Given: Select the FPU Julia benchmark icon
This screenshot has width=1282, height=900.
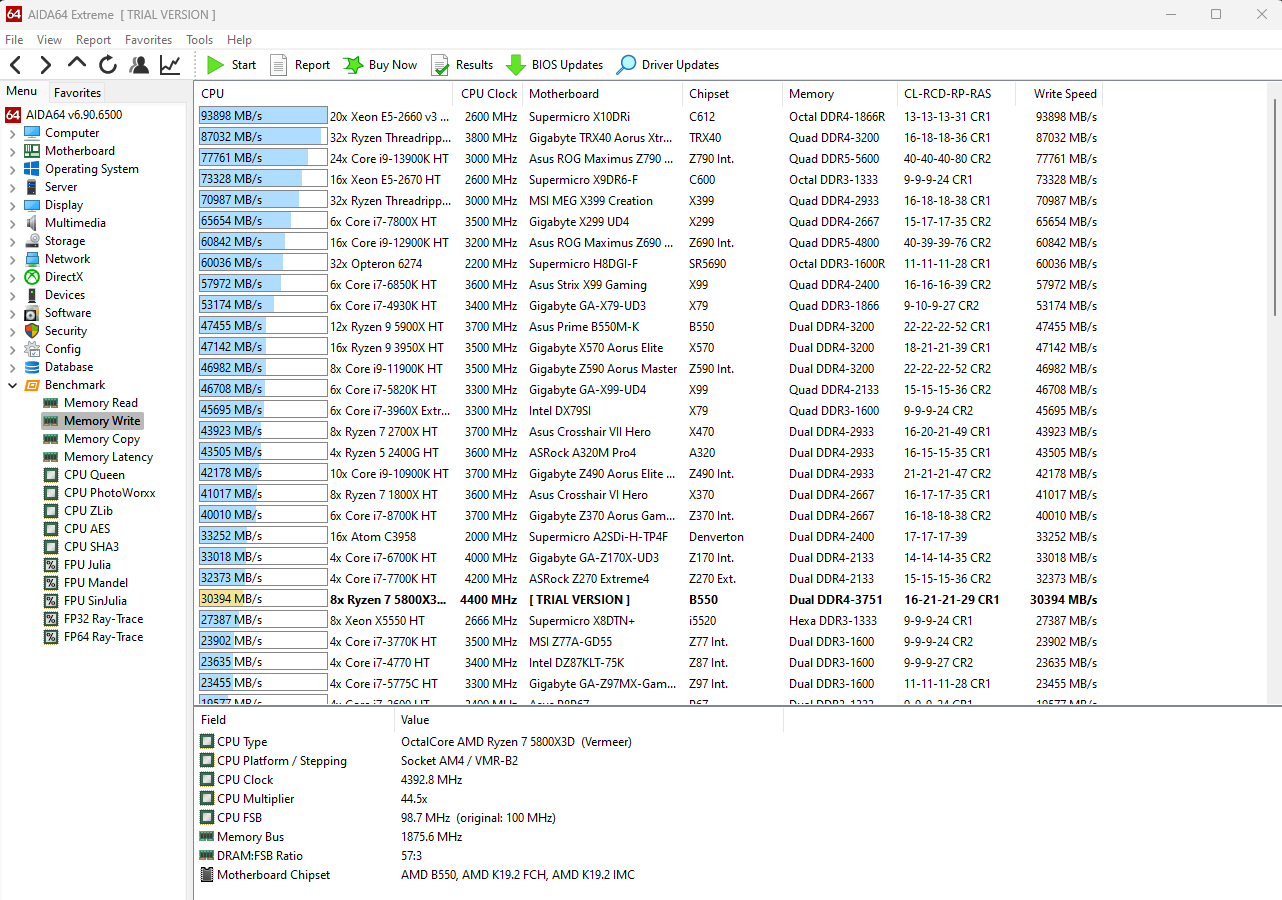Looking at the screenshot, I should pos(51,565).
